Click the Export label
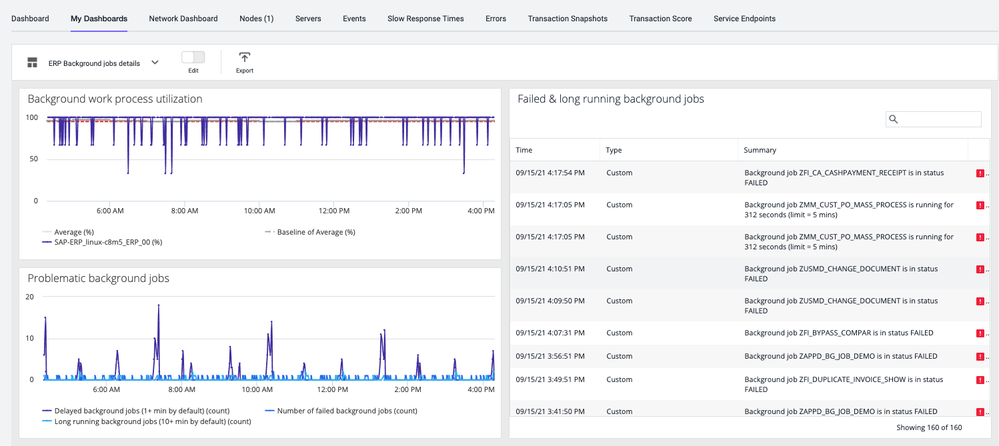 pyautogui.click(x=245, y=71)
